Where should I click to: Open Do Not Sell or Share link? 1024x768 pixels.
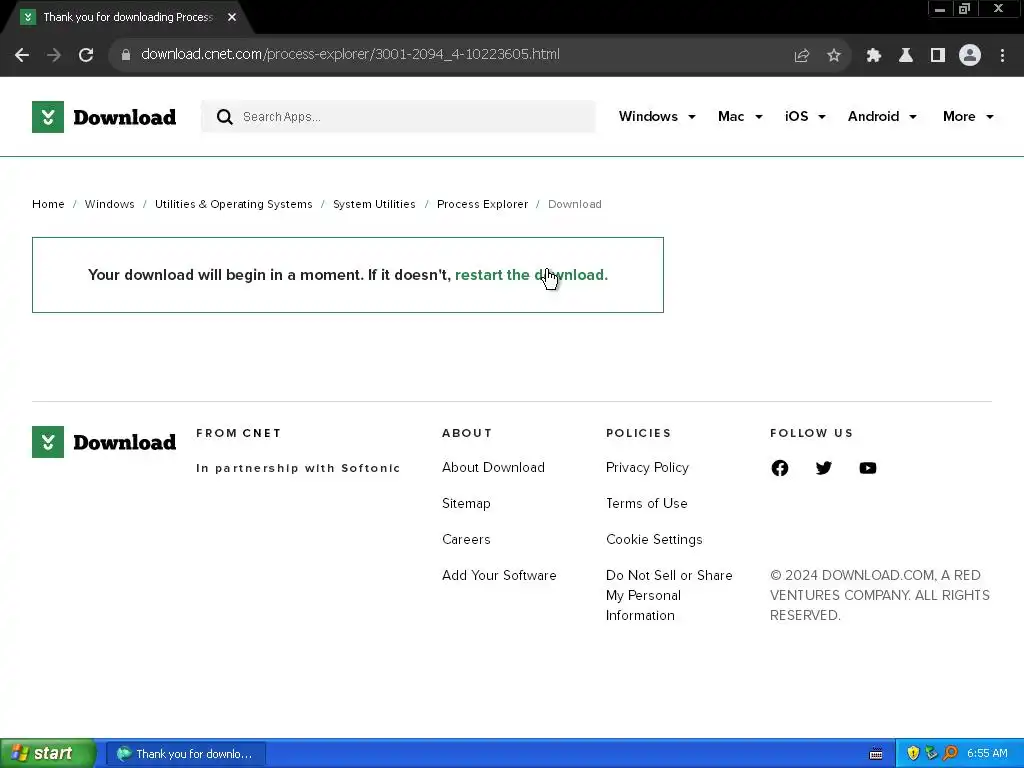coord(669,595)
